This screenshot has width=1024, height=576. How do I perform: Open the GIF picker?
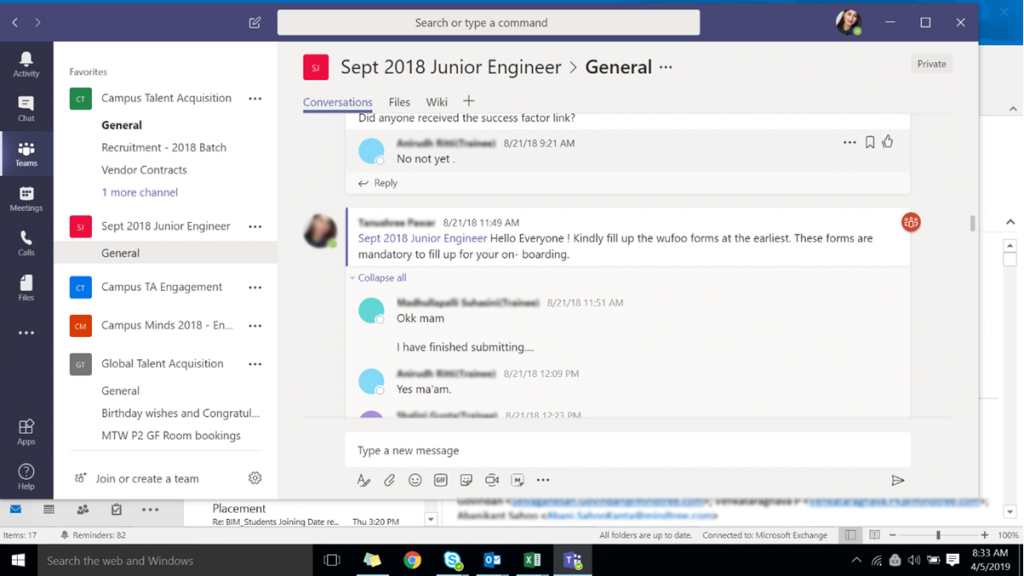[440, 480]
